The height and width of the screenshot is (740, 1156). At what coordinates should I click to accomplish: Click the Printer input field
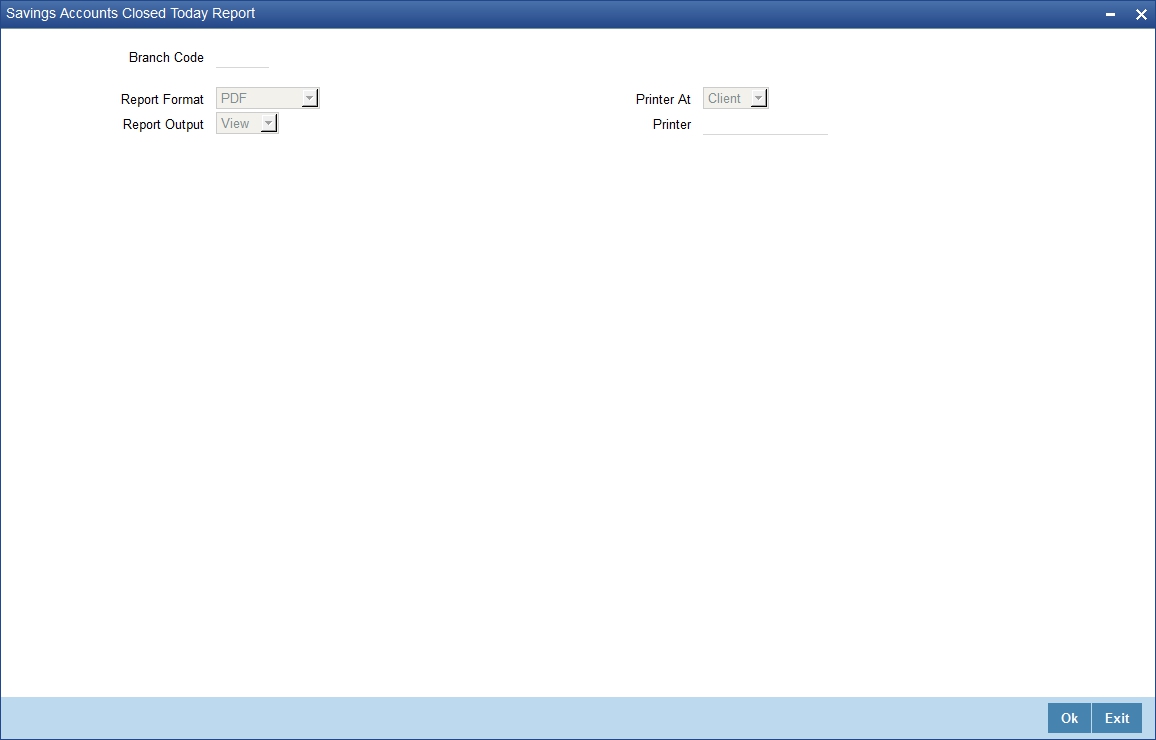coord(765,124)
